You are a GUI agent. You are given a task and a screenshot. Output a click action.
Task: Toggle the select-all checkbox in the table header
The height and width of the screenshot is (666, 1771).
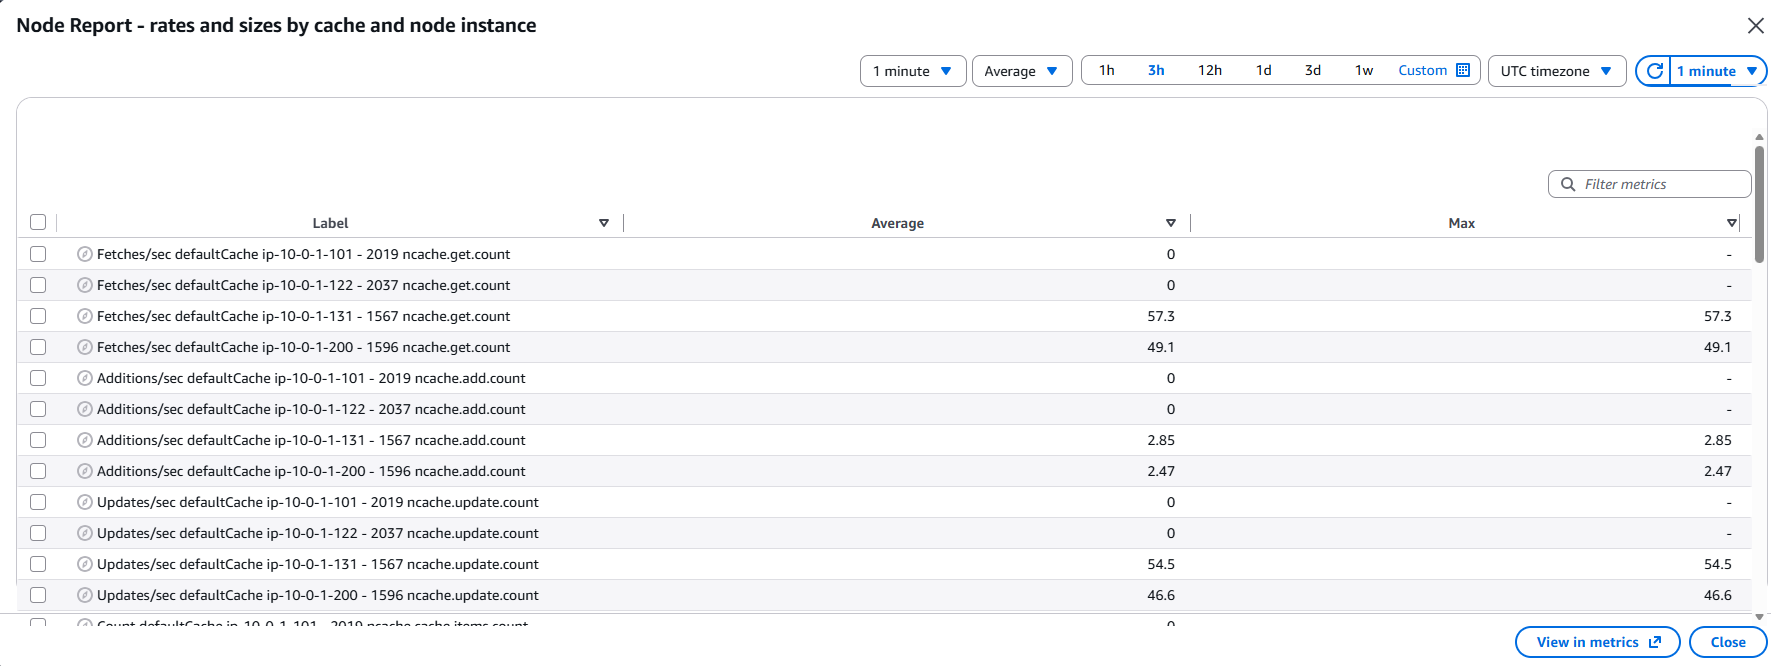click(38, 222)
